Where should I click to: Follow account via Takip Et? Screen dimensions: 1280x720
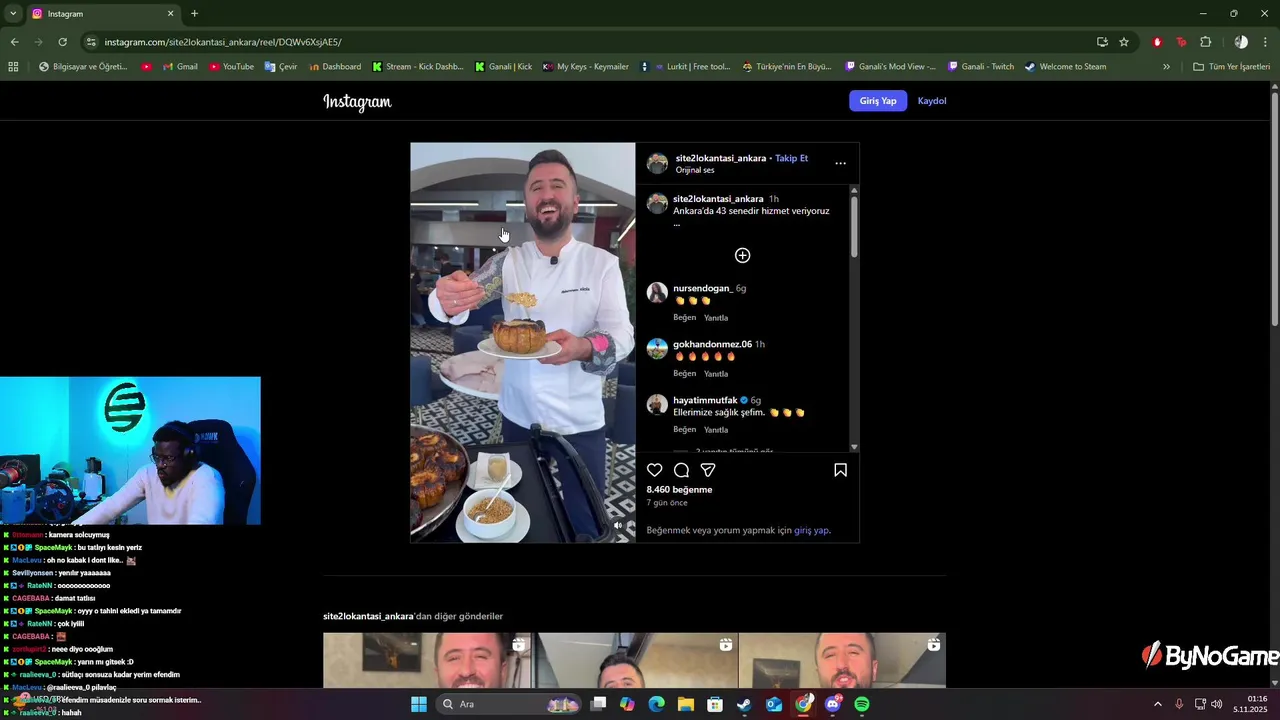pyautogui.click(x=791, y=158)
